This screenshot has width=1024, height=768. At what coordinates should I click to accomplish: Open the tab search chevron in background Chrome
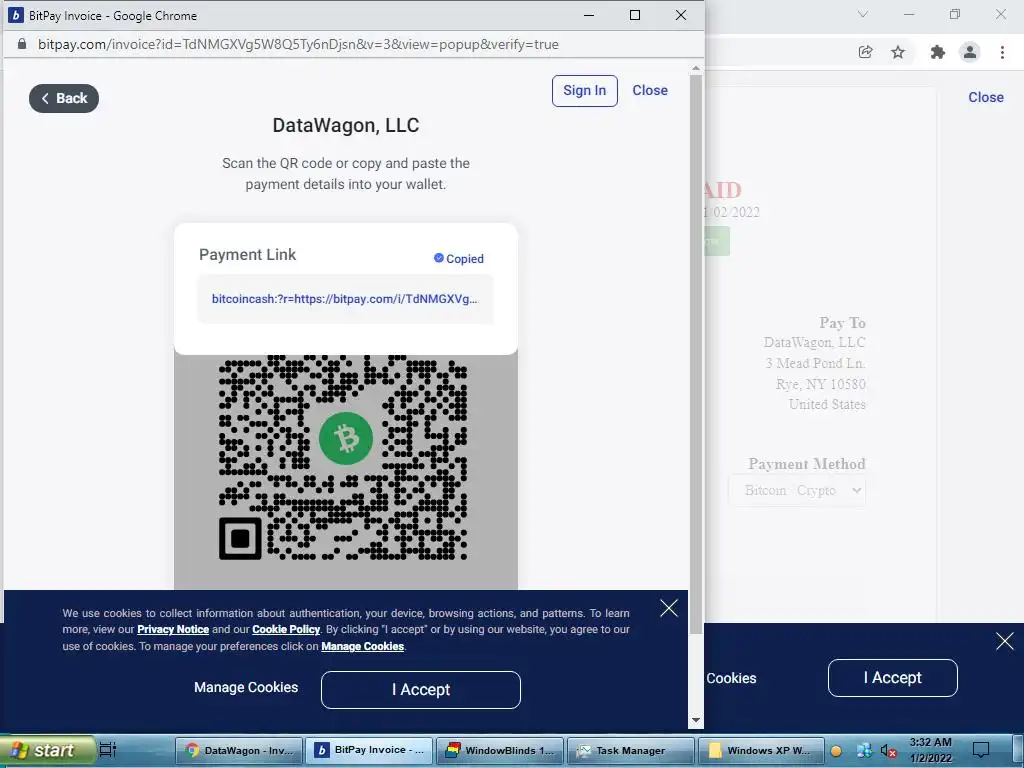click(x=863, y=14)
